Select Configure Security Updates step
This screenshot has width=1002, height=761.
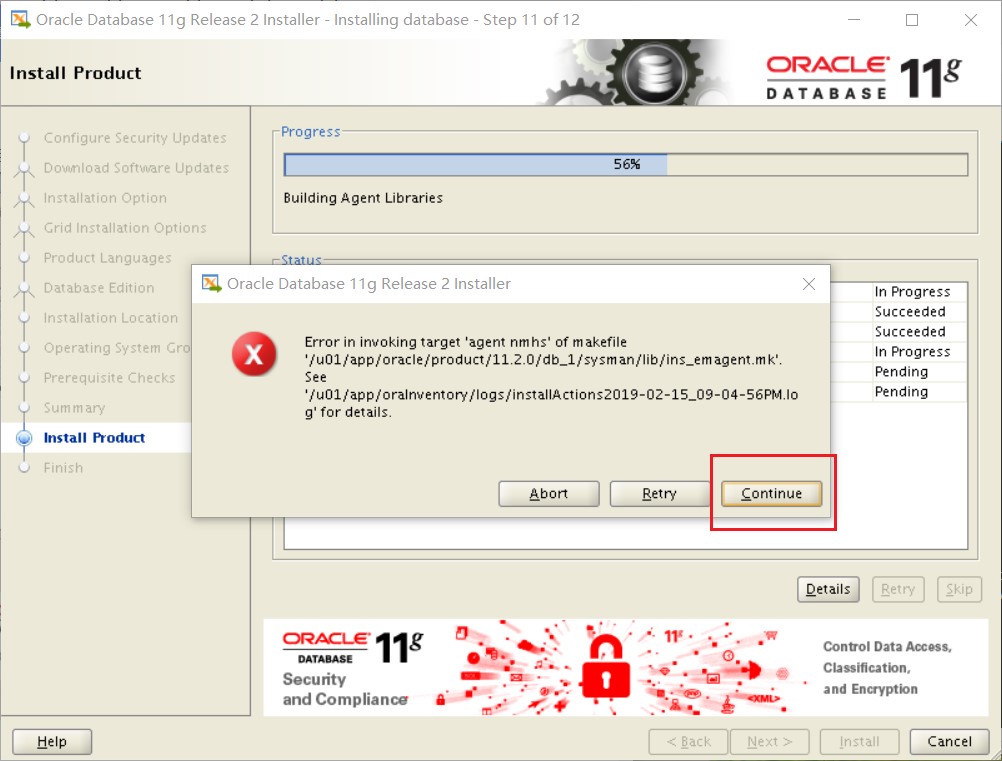coord(135,138)
